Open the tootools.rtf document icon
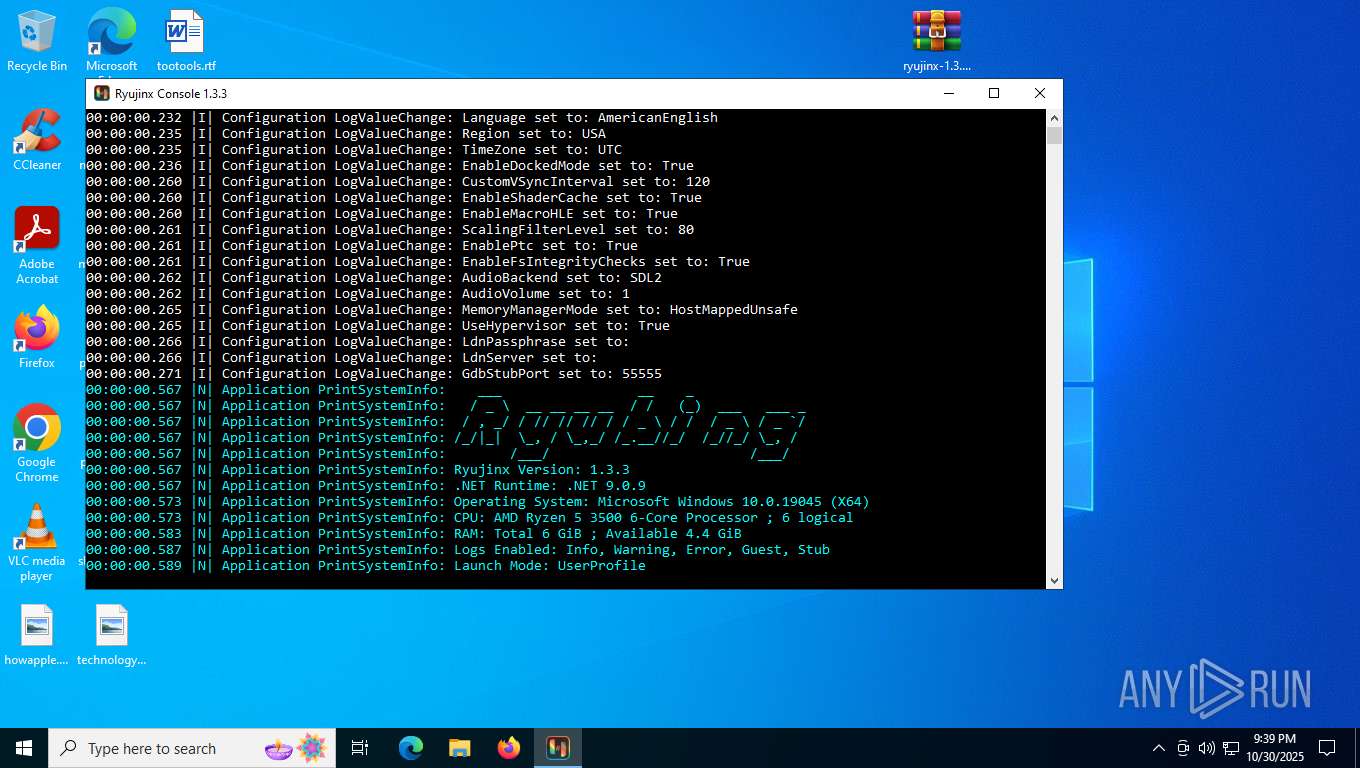The width and height of the screenshot is (1360, 768). click(186, 40)
